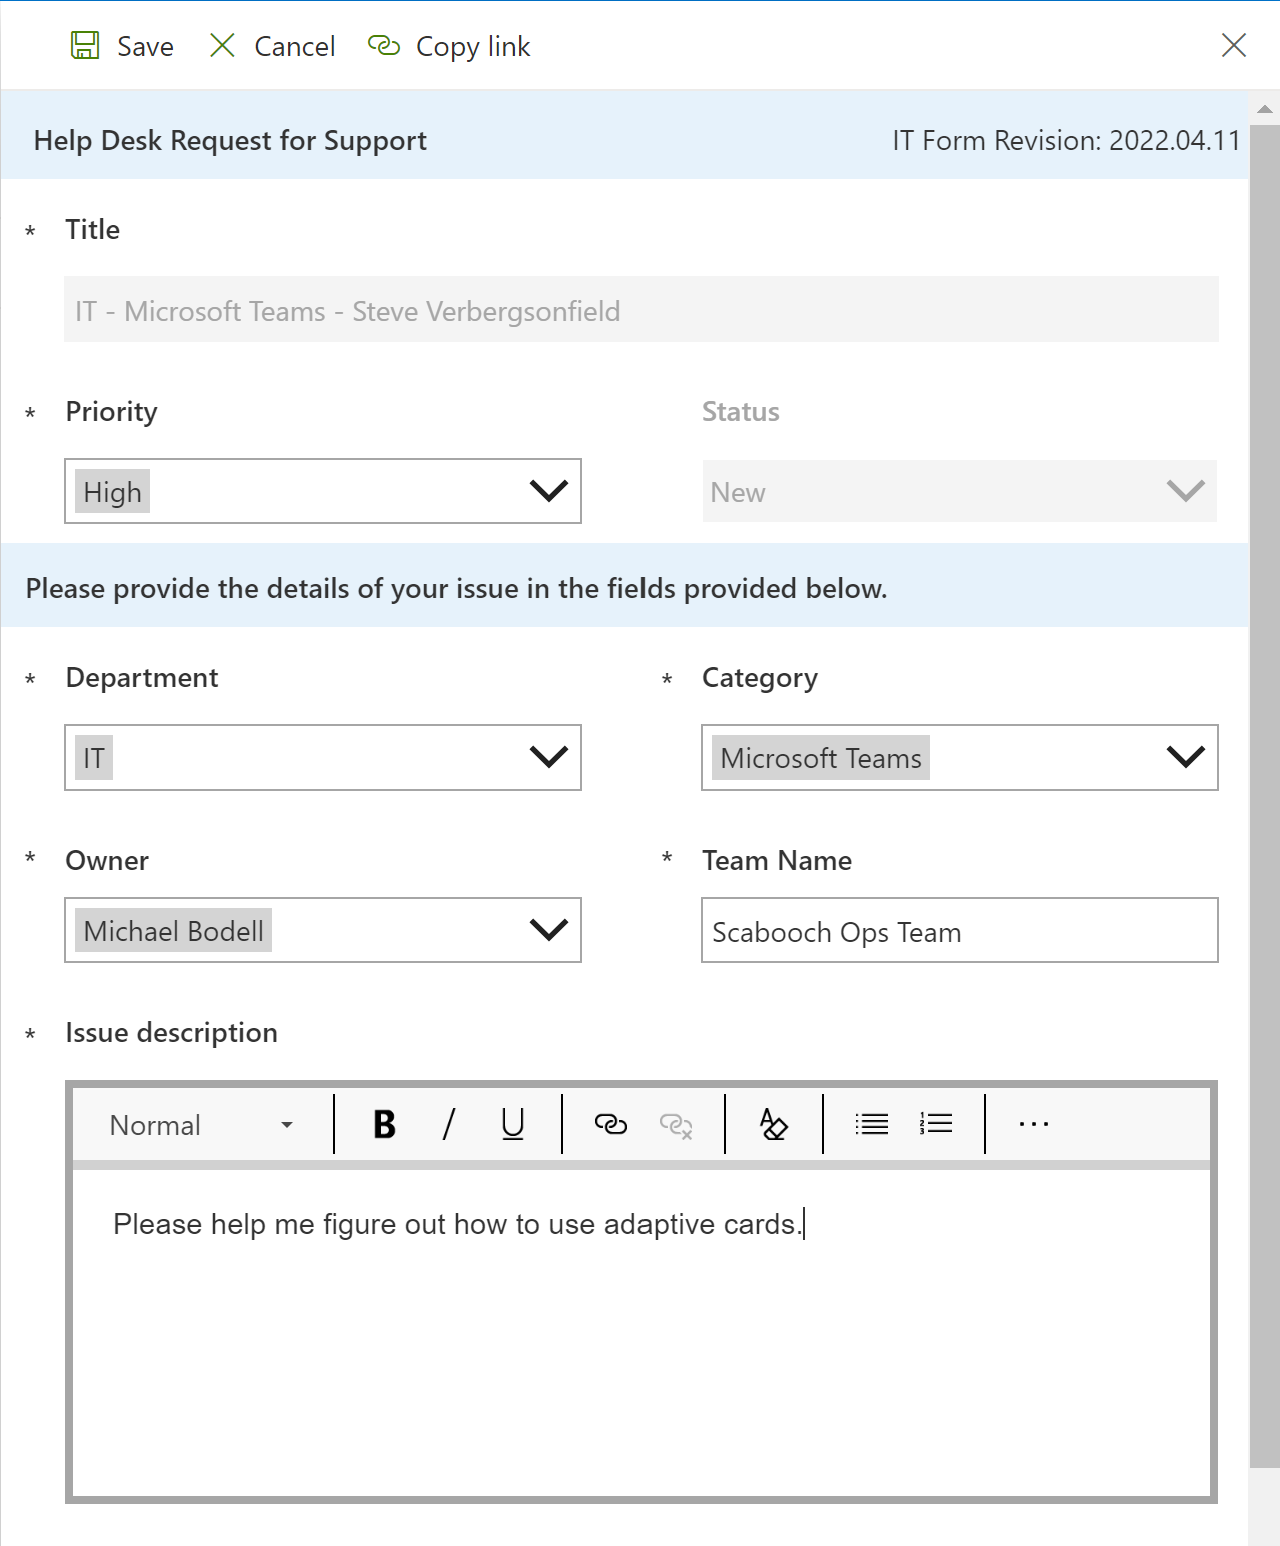The image size is (1280, 1546).
Task: Apply a bulleted list
Action: [872, 1124]
